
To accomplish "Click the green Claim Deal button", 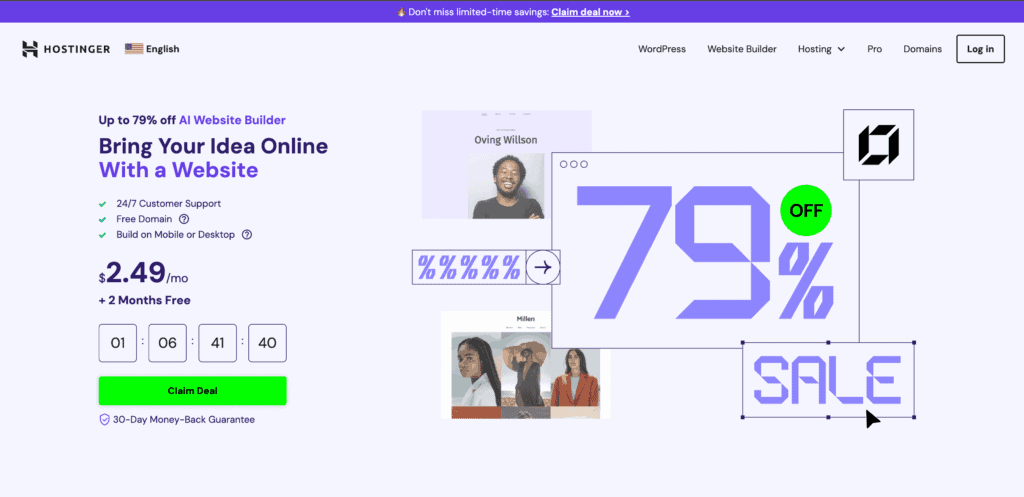I will point(193,391).
